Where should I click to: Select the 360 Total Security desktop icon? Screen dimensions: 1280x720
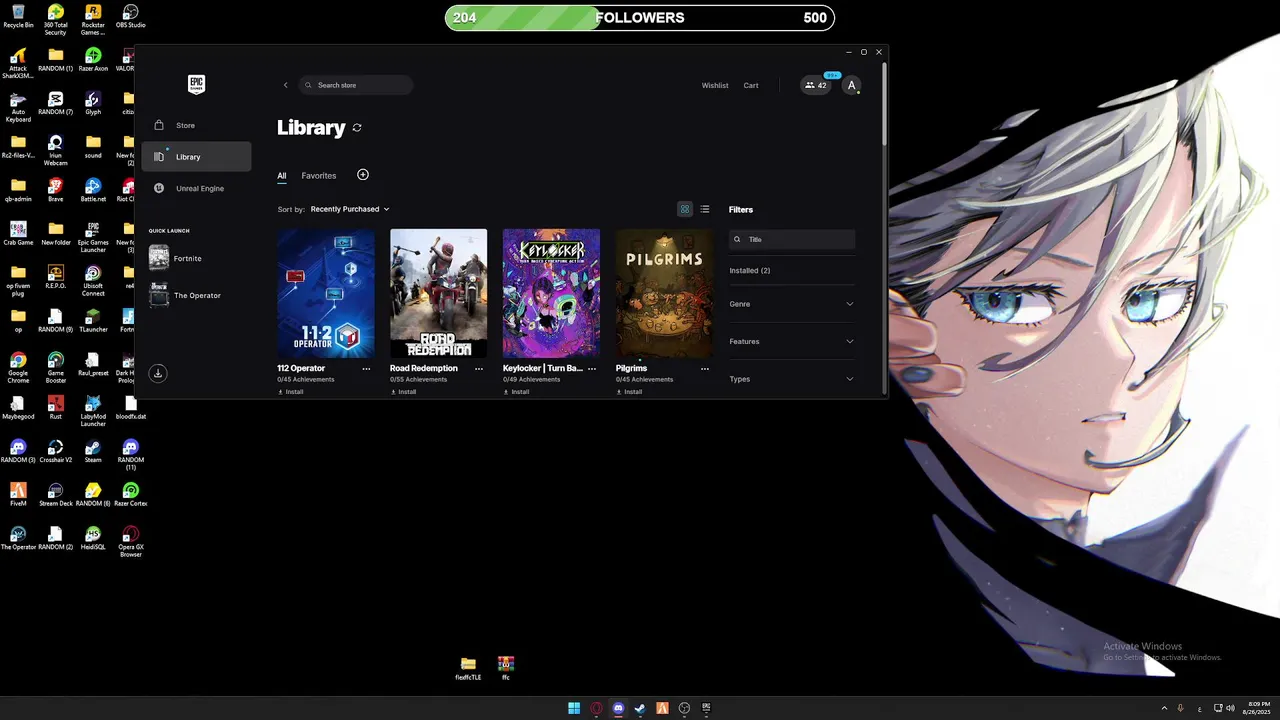click(55, 20)
